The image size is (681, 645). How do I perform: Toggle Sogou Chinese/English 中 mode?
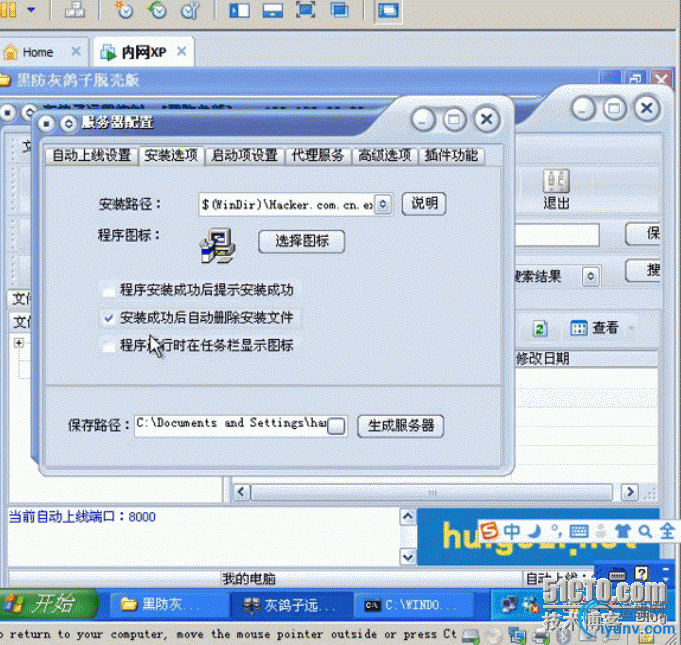click(x=512, y=531)
